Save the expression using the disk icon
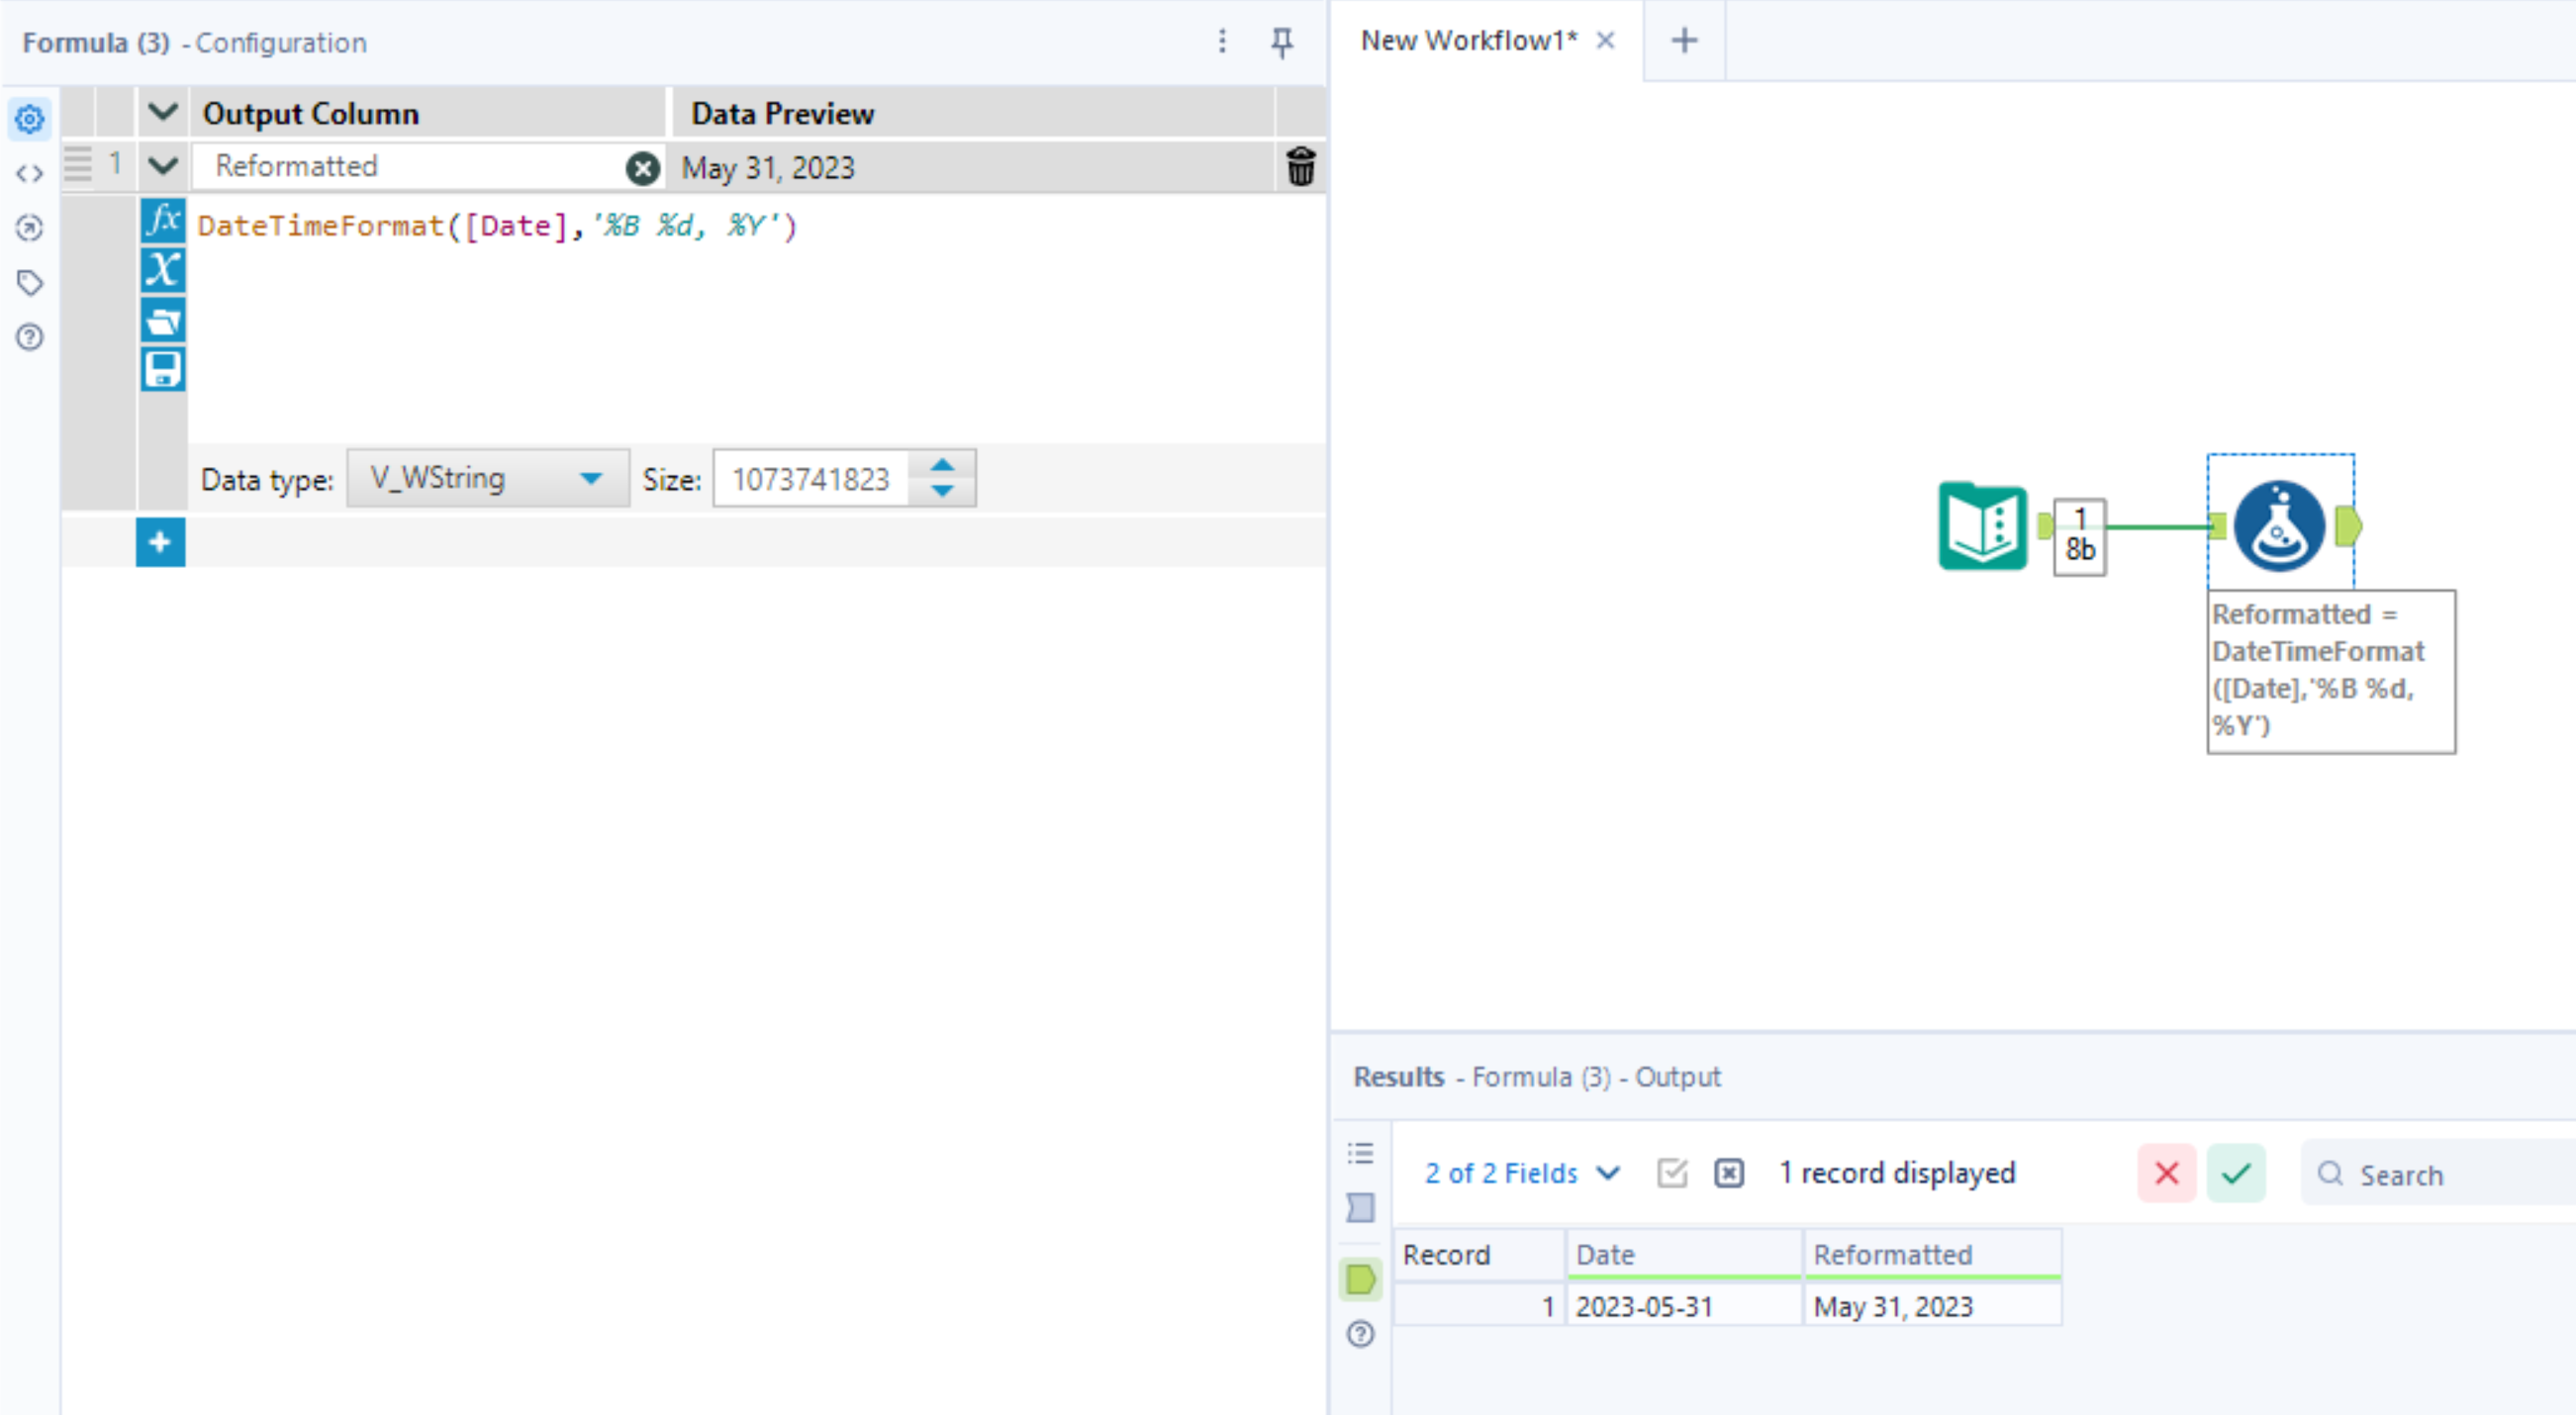 (x=163, y=368)
